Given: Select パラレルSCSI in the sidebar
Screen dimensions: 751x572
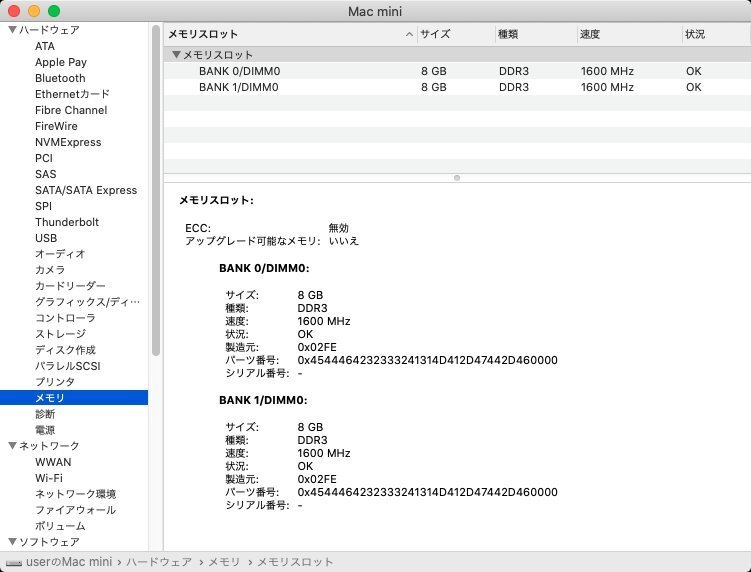Looking at the screenshot, I should 68,366.
